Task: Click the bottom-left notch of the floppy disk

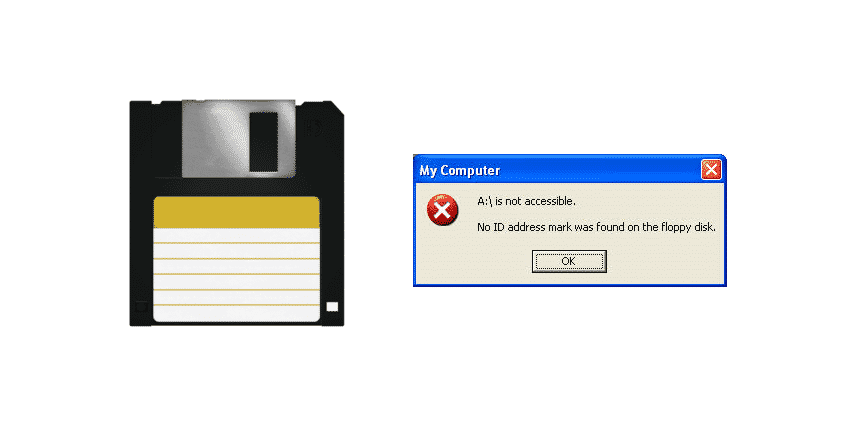Action: pyautogui.click(x=141, y=307)
